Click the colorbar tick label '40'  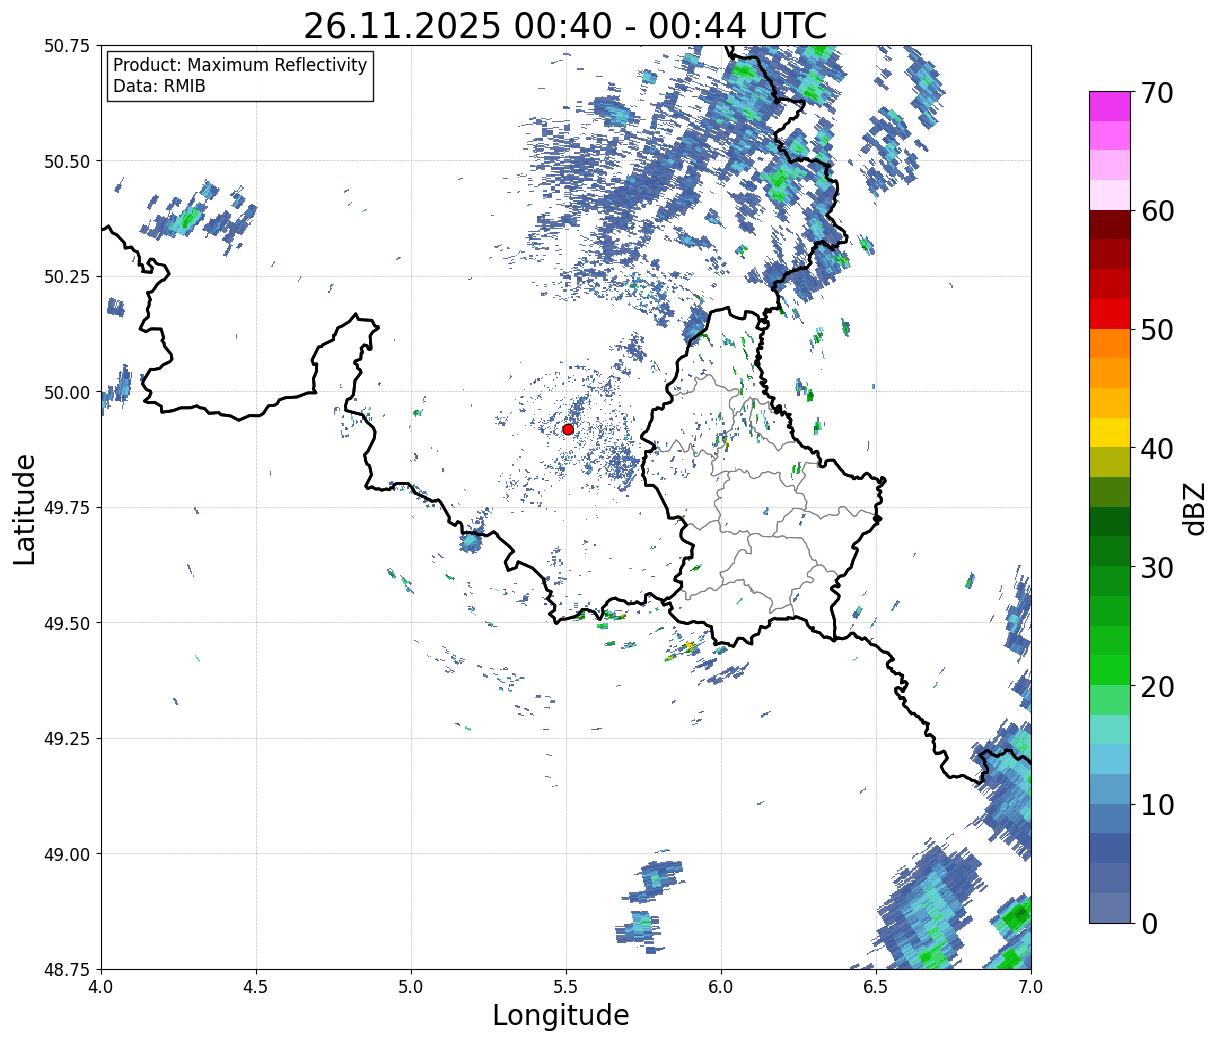(x=1156, y=448)
